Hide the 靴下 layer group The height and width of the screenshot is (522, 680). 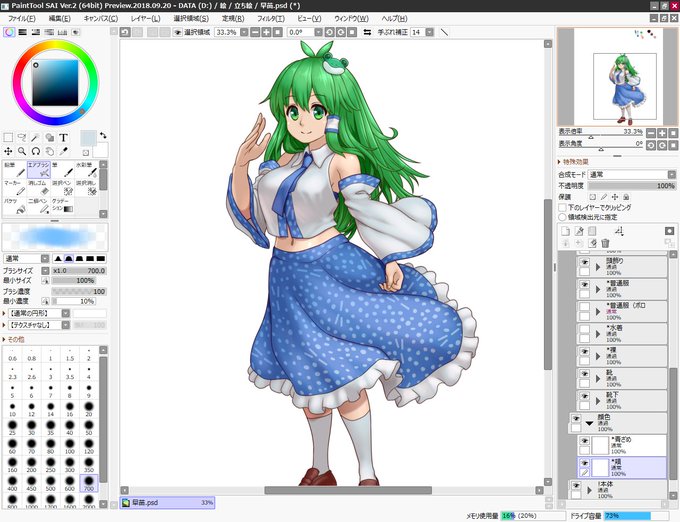point(585,396)
